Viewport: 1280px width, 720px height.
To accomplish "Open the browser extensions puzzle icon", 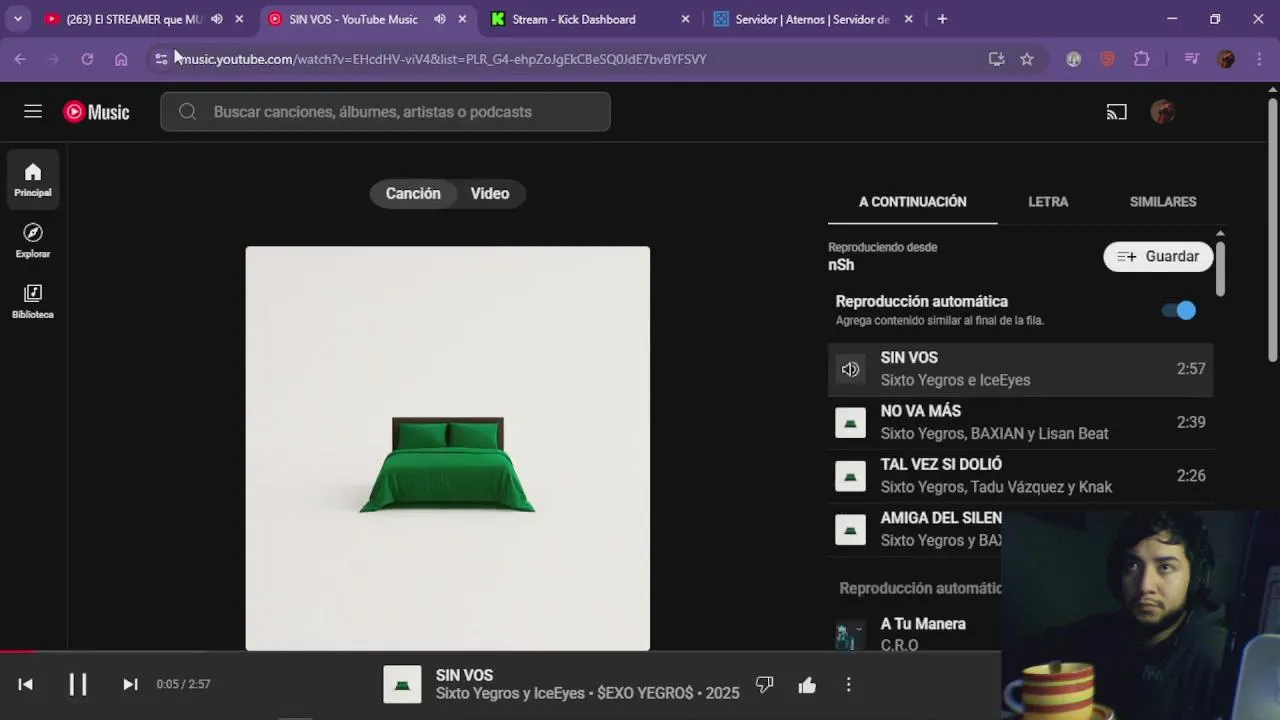I will (1142, 59).
